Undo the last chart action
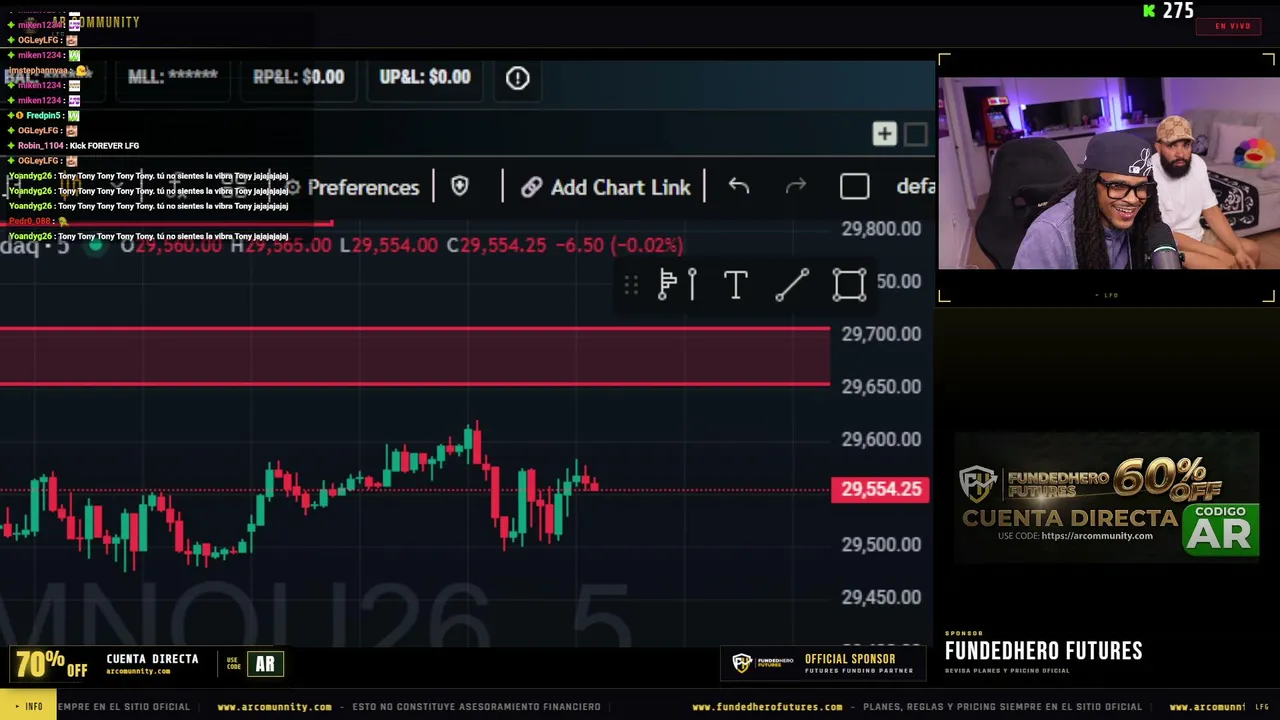The image size is (1280, 720). point(738,186)
